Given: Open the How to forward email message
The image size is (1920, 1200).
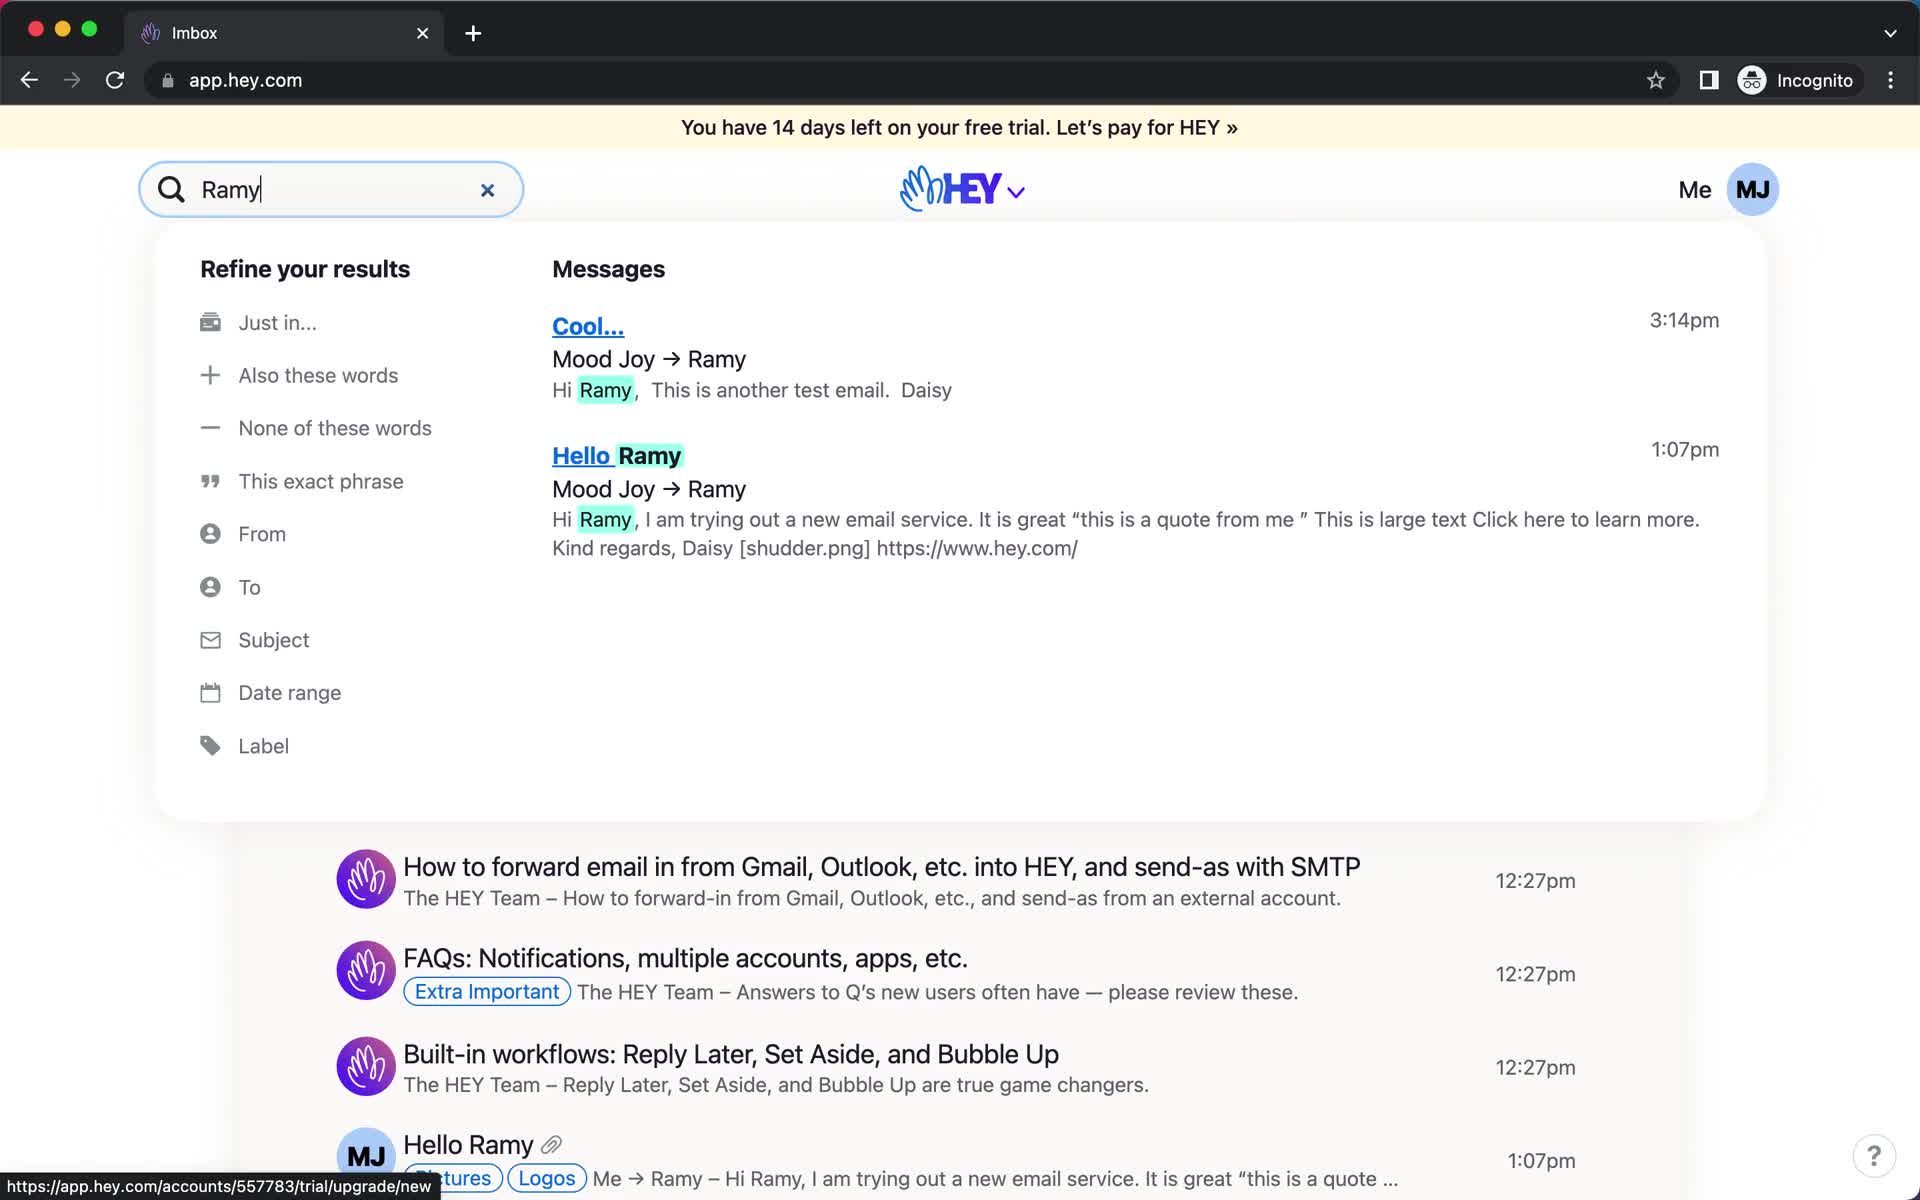Looking at the screenshot, I should coord(881,867).
